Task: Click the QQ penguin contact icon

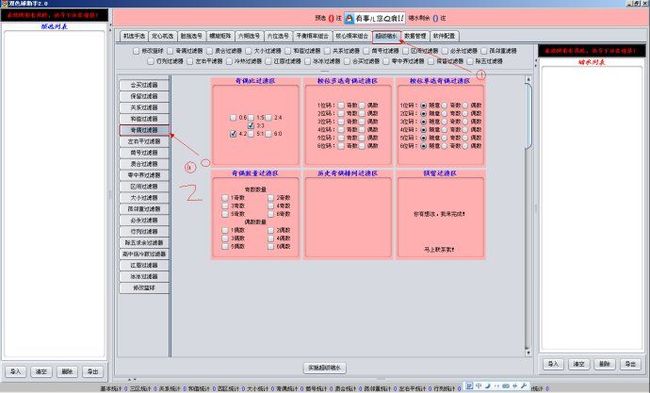Action: 349,18
